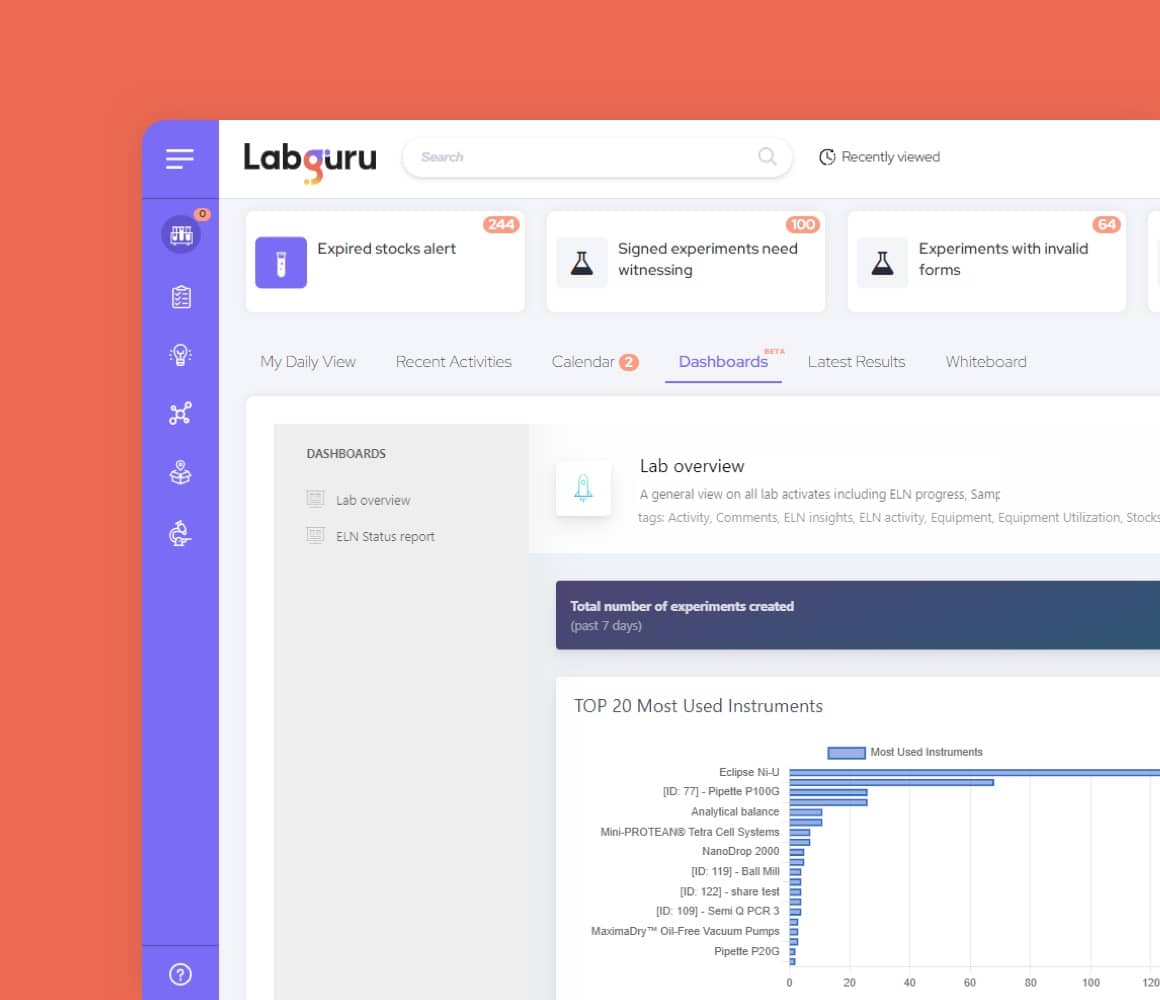Click the NanoDrop 2000 chart label
This screenshot has width=1160, height=1000.
tap(741, 851)
